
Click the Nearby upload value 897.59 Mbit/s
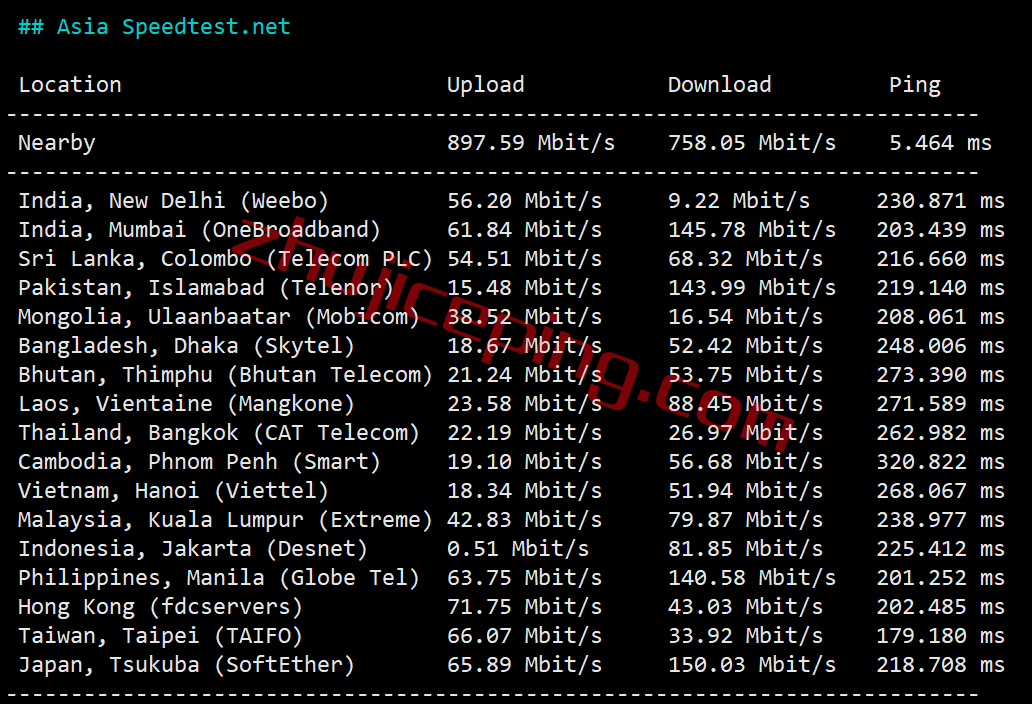[x=531, y=143]
